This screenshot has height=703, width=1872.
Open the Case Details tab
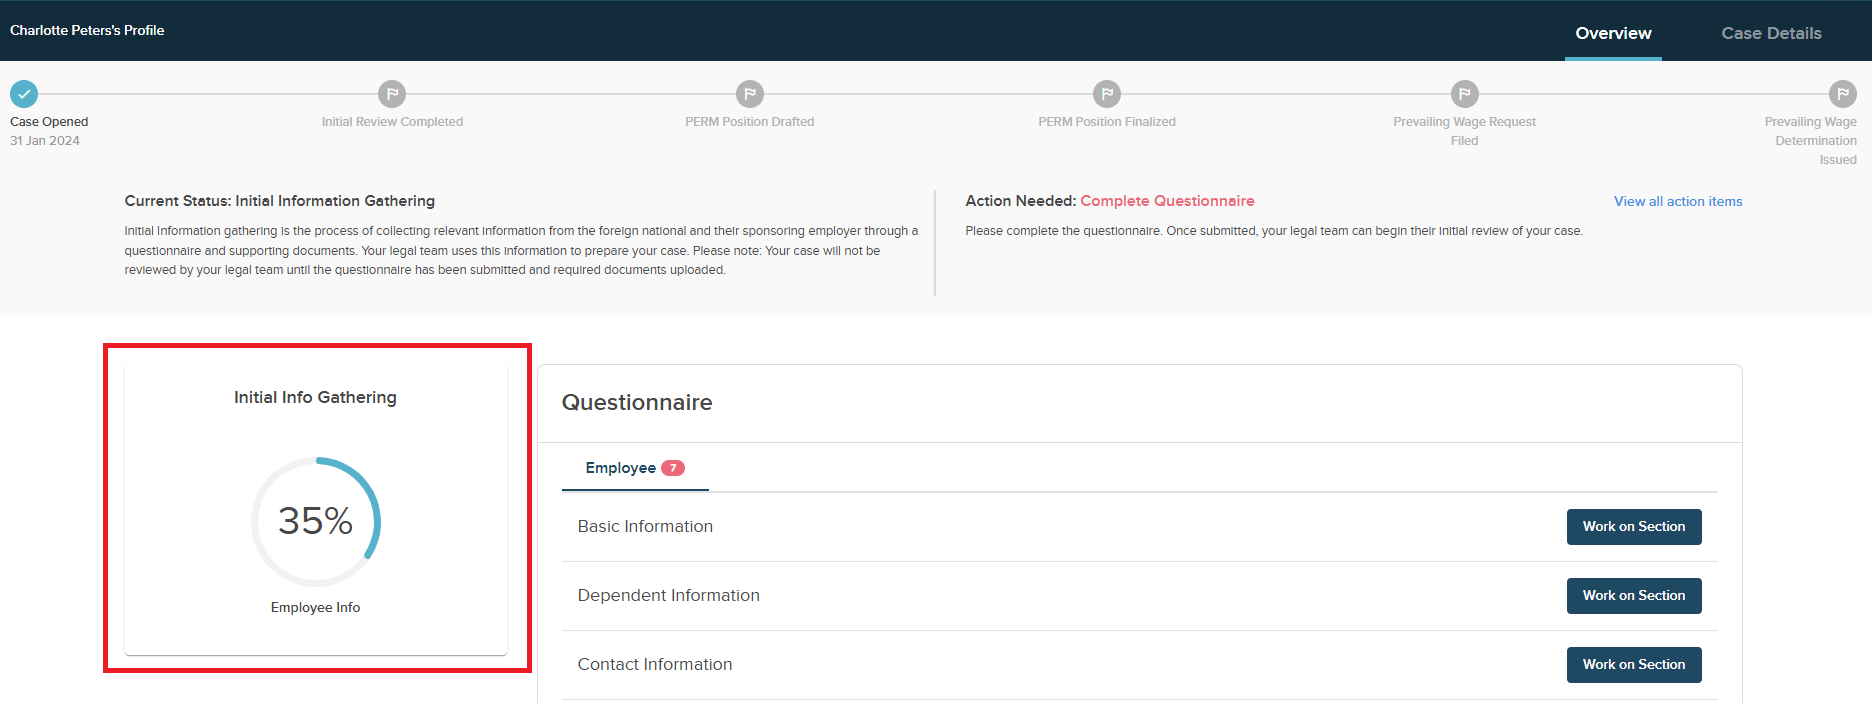(1771, 33)
